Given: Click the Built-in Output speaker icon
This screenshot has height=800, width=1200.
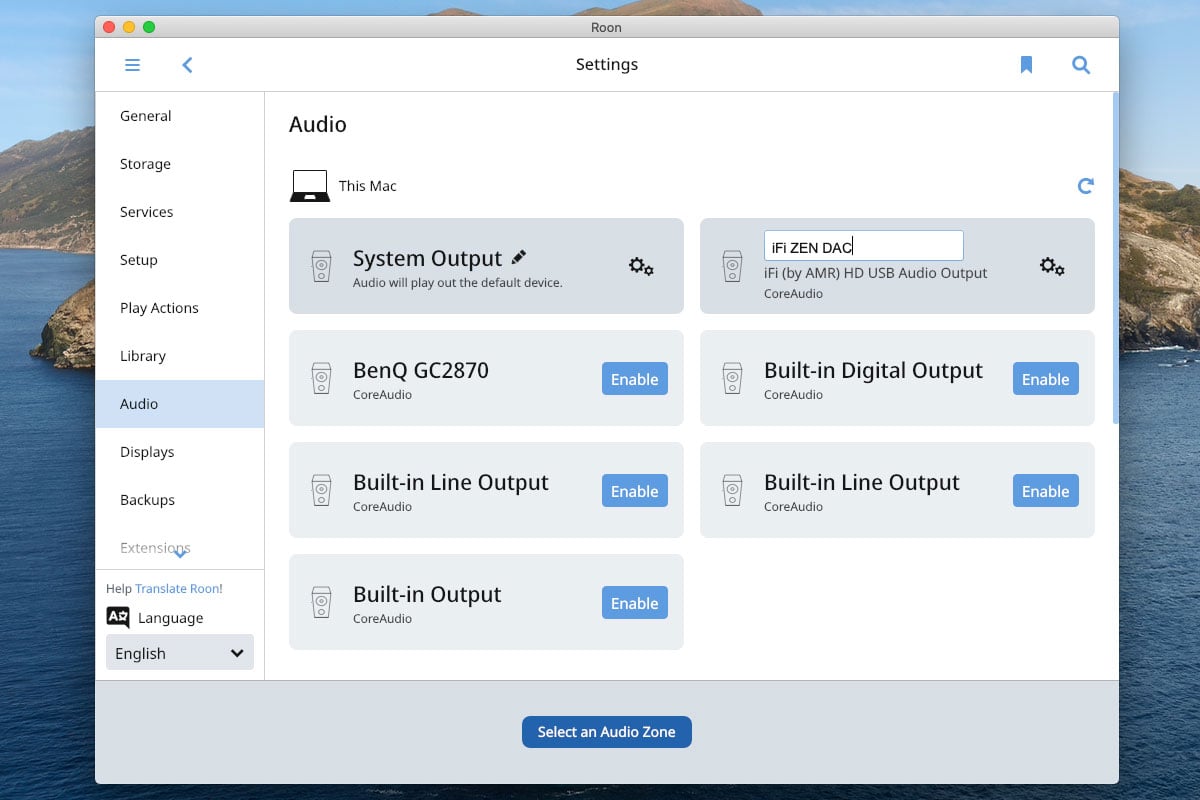Looking at the screenshot, I should (x=321, y=602).
